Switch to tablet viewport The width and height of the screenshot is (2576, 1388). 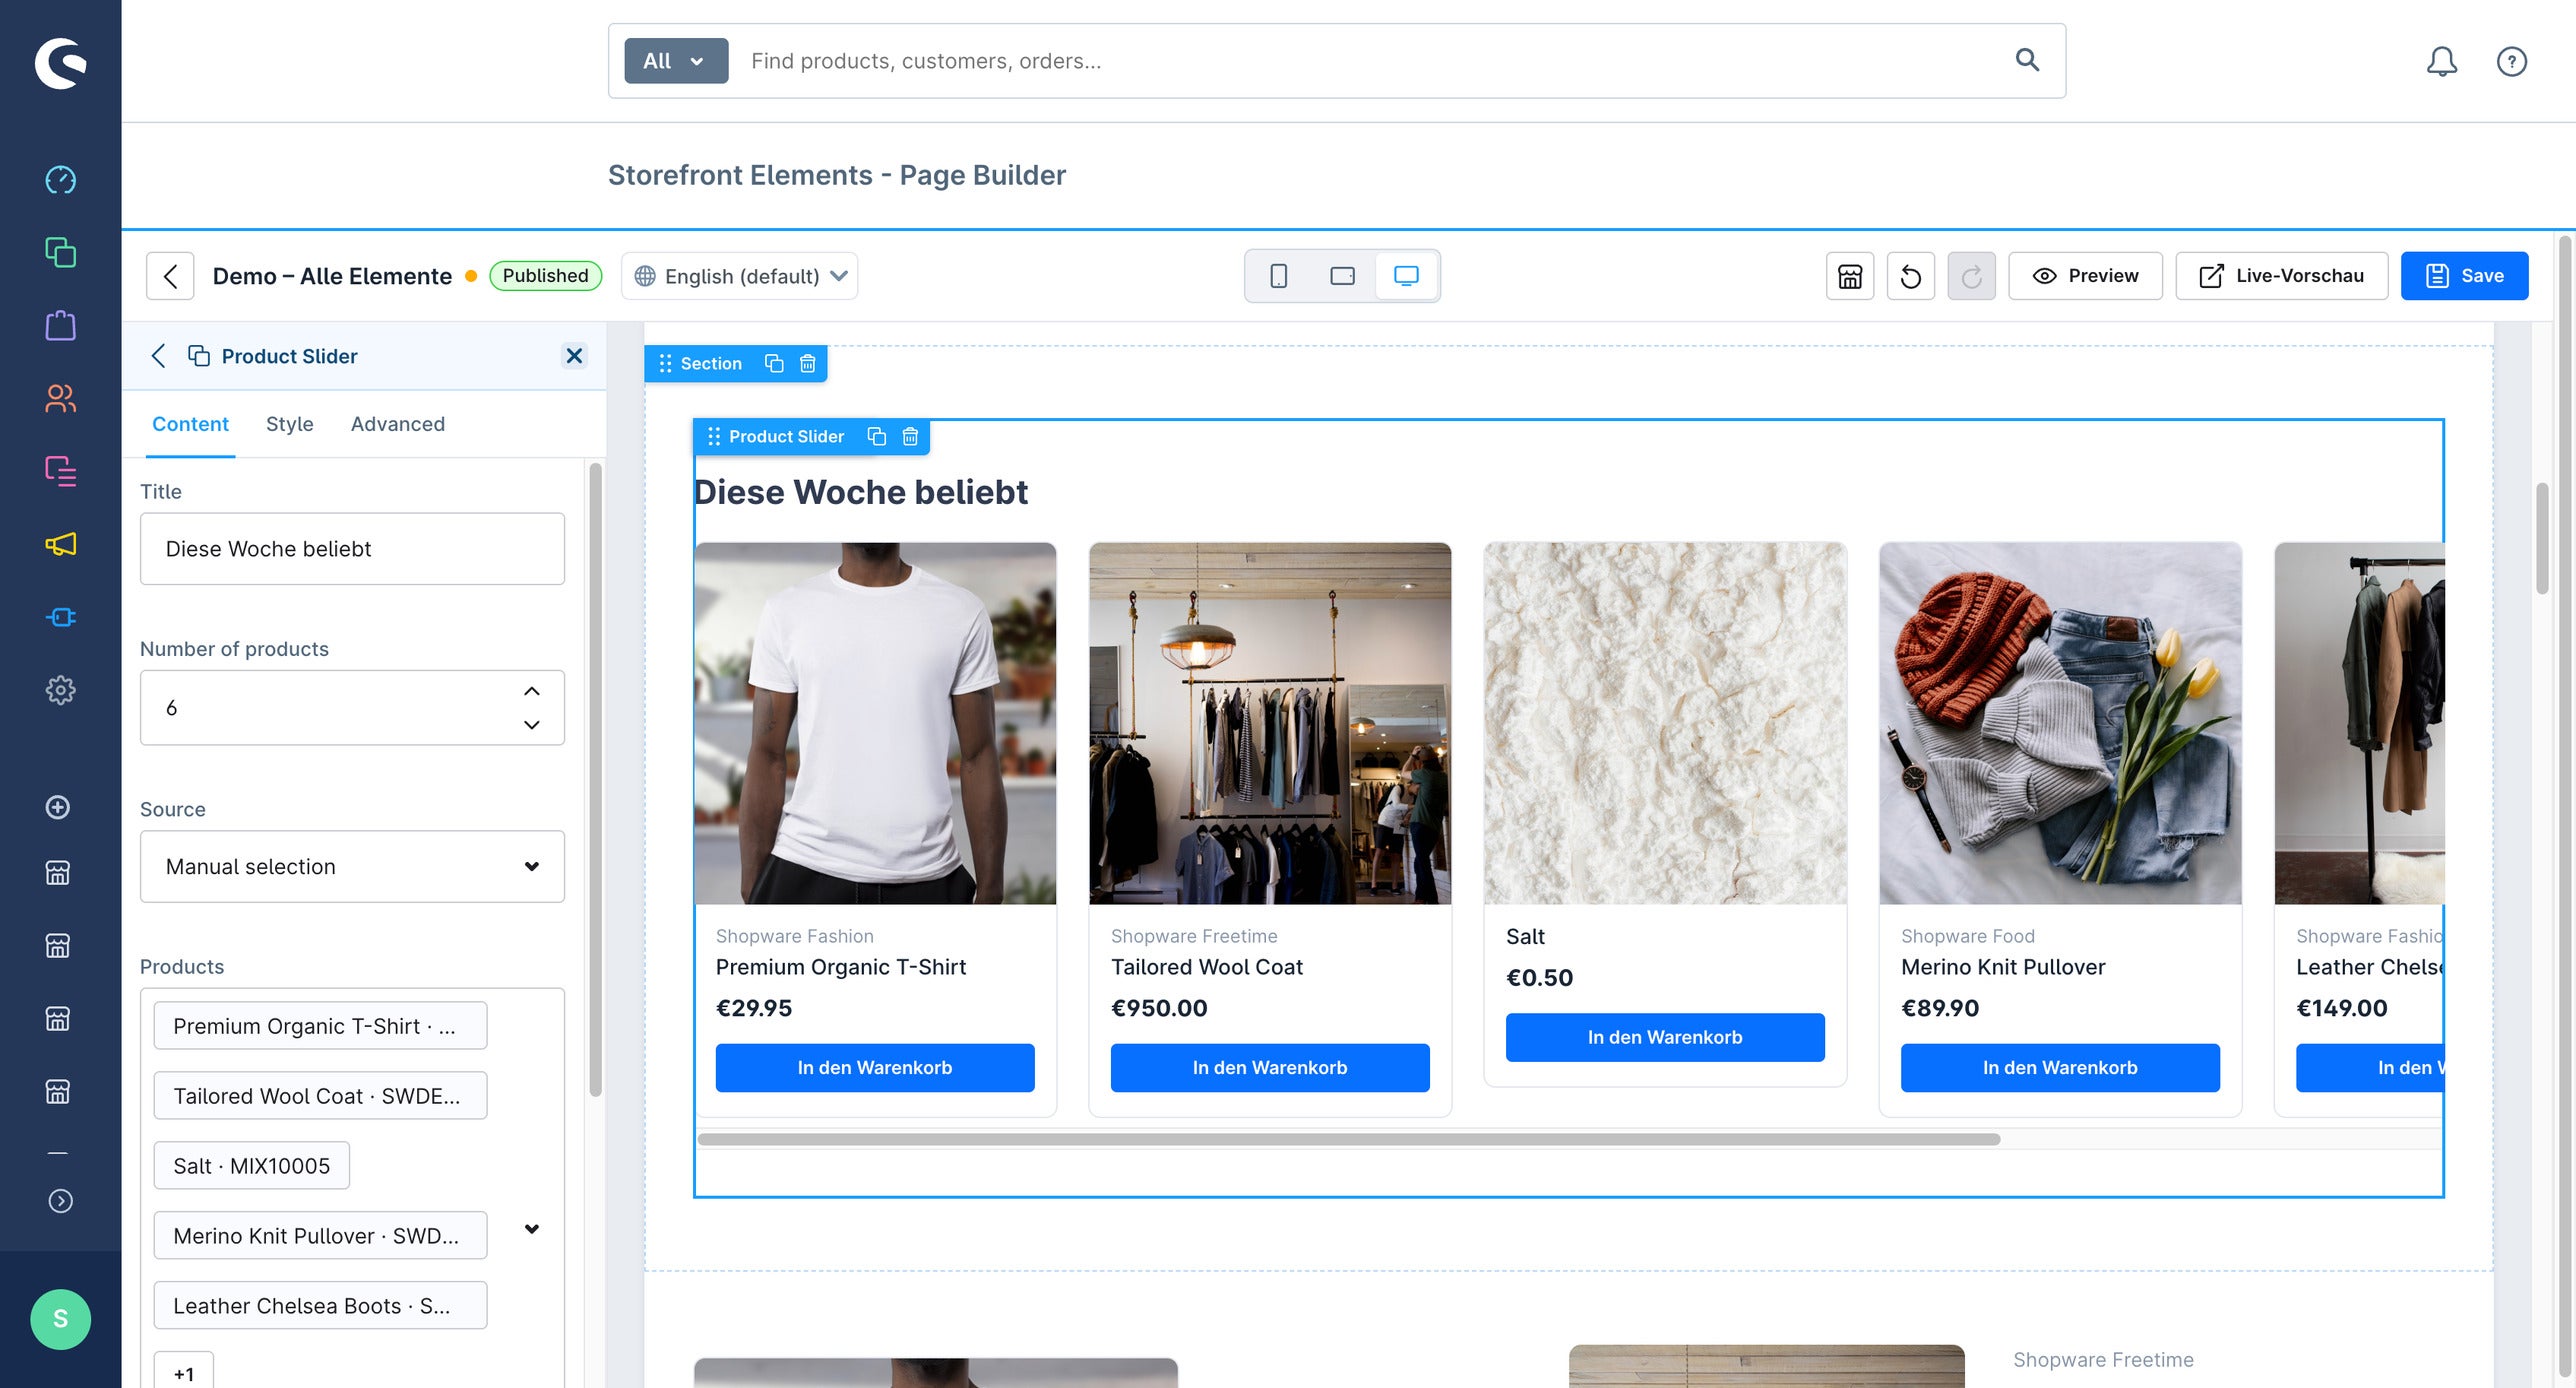tap(1342, 276)
